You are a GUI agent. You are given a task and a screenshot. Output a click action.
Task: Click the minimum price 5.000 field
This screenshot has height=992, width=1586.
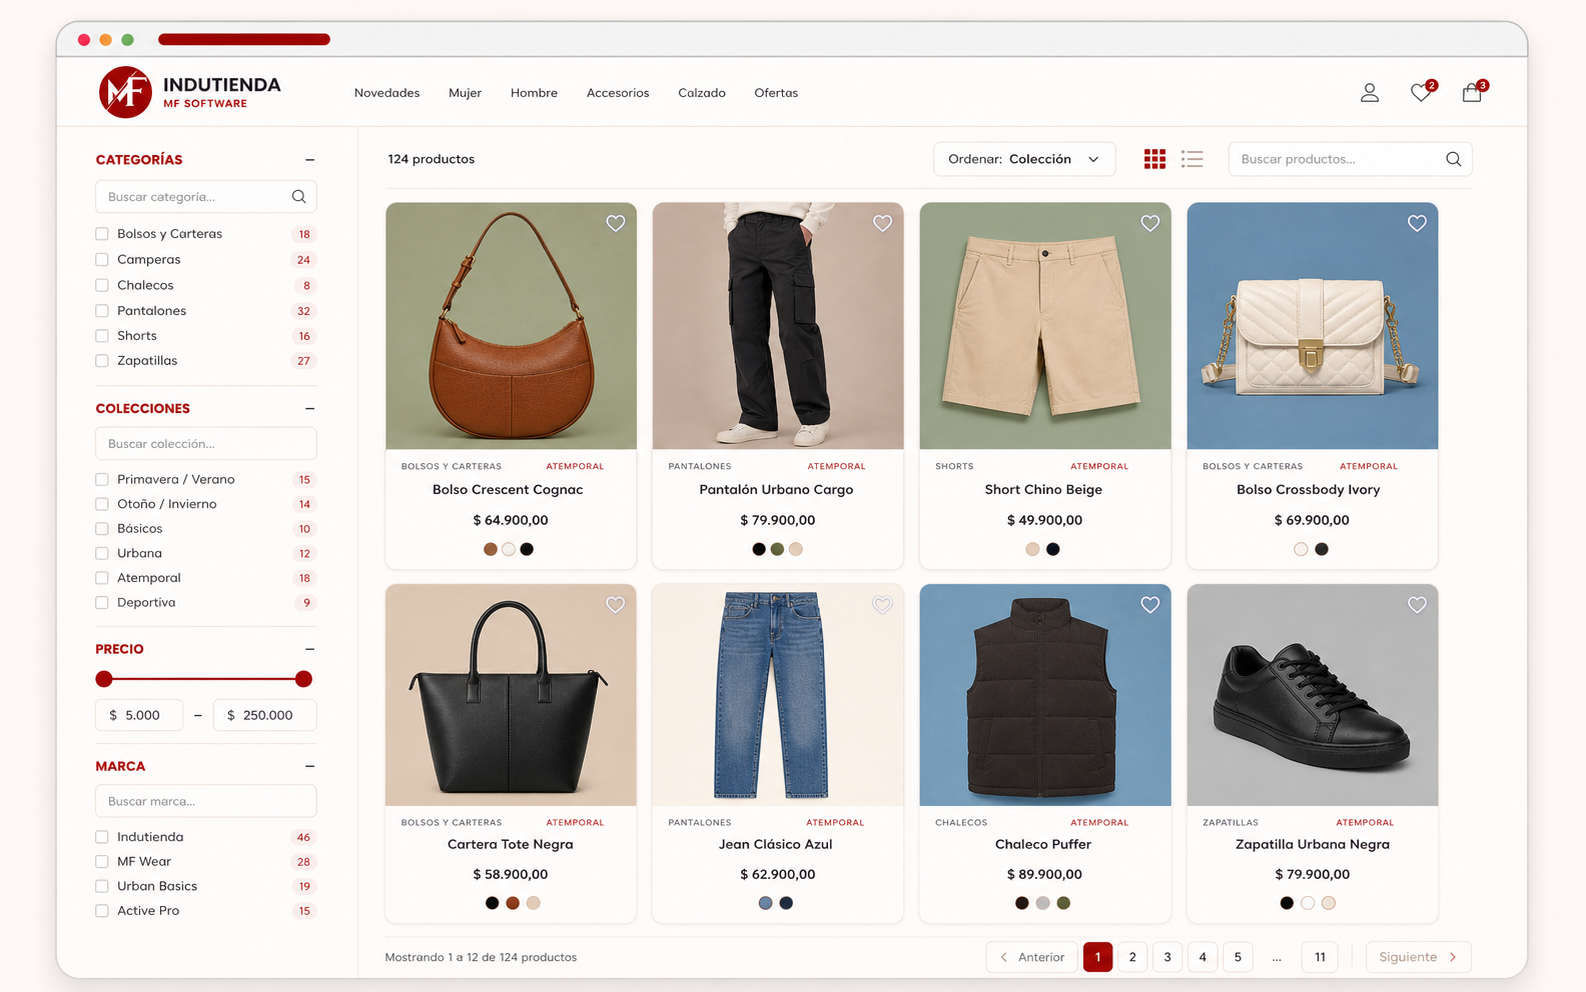point(139,715)
